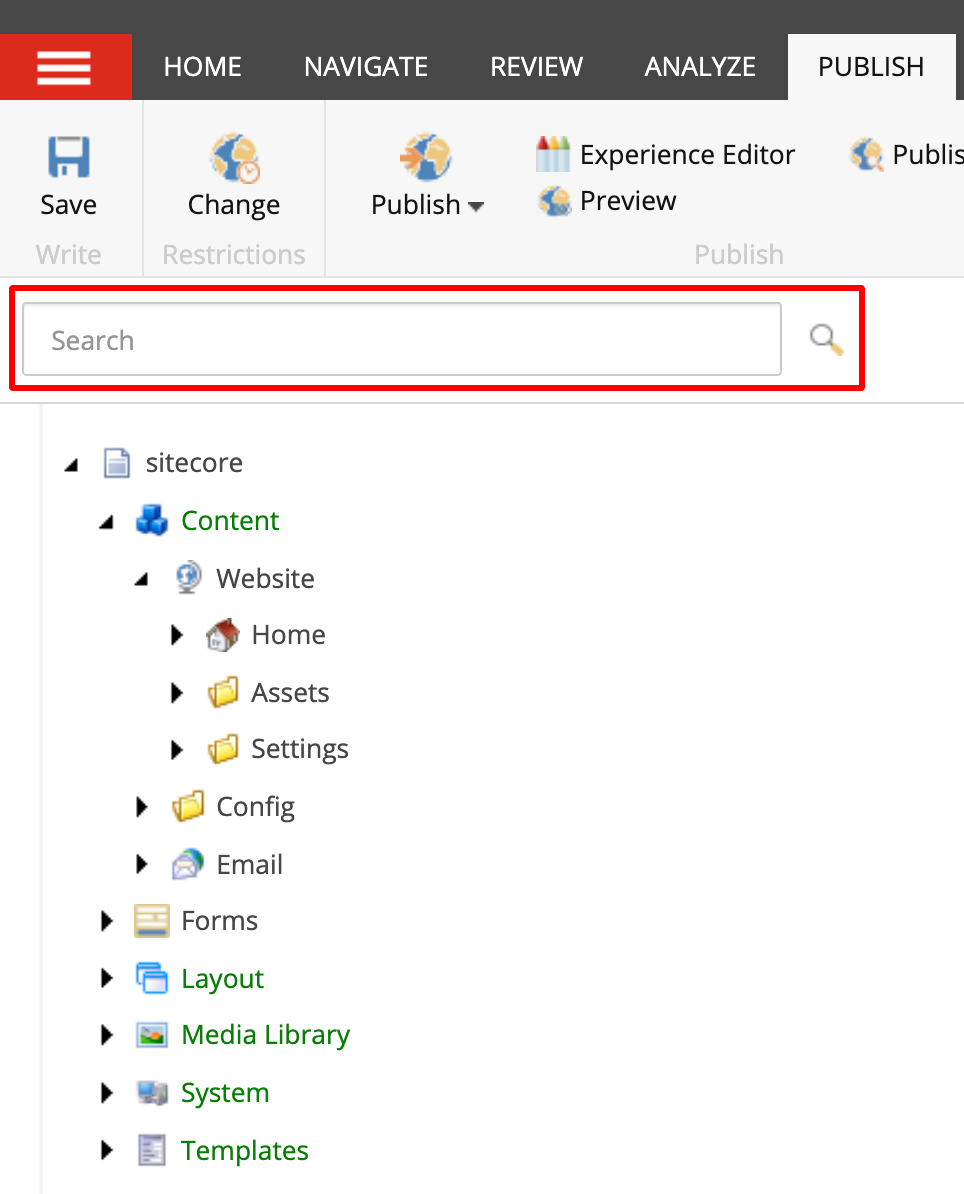Switch to the REVIEW ribbon tab
This screenshot has width=964, height=1194.
536,67
